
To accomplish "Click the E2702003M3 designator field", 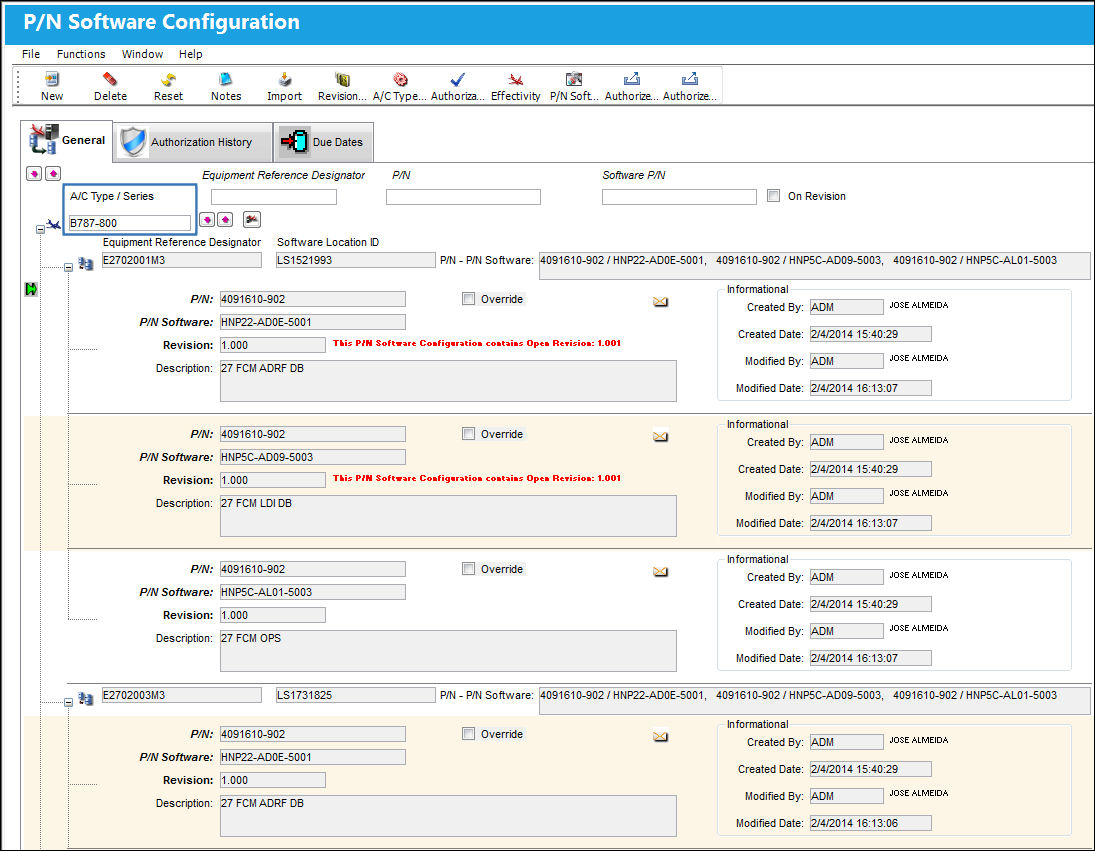I will tap(182, 695).
